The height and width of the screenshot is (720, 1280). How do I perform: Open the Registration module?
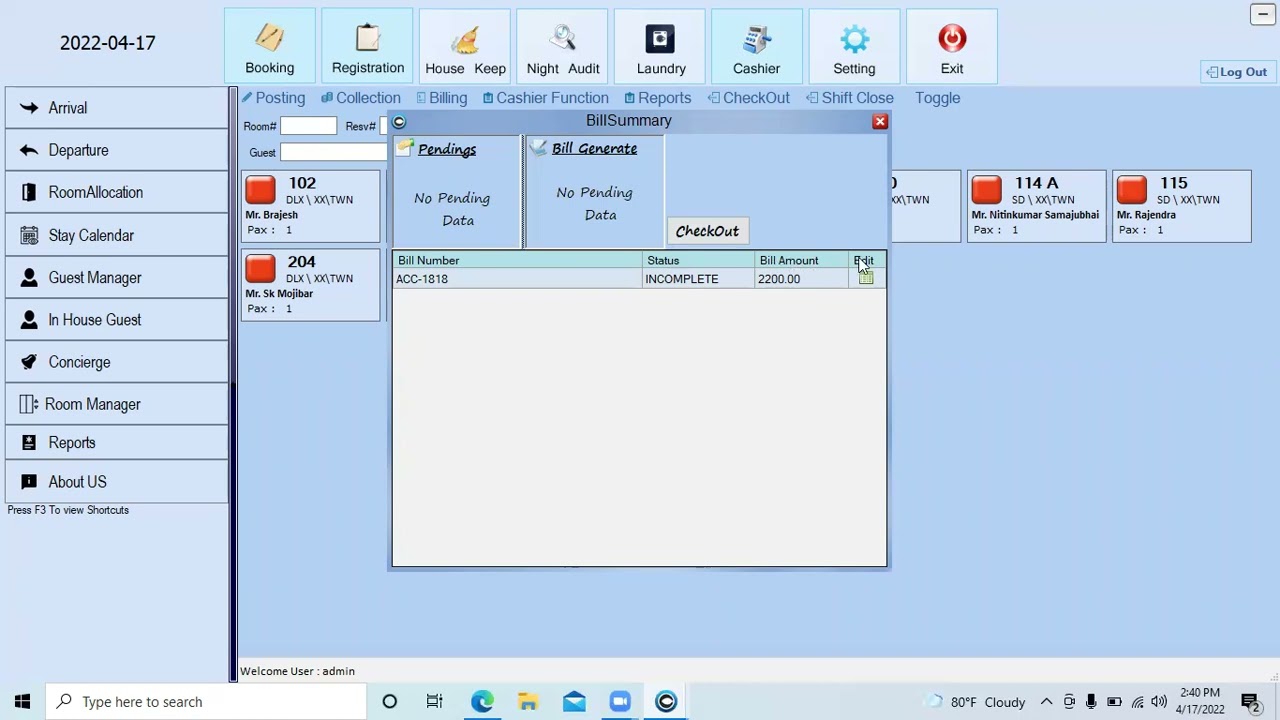pyautogui.click(x=368, y=47)
